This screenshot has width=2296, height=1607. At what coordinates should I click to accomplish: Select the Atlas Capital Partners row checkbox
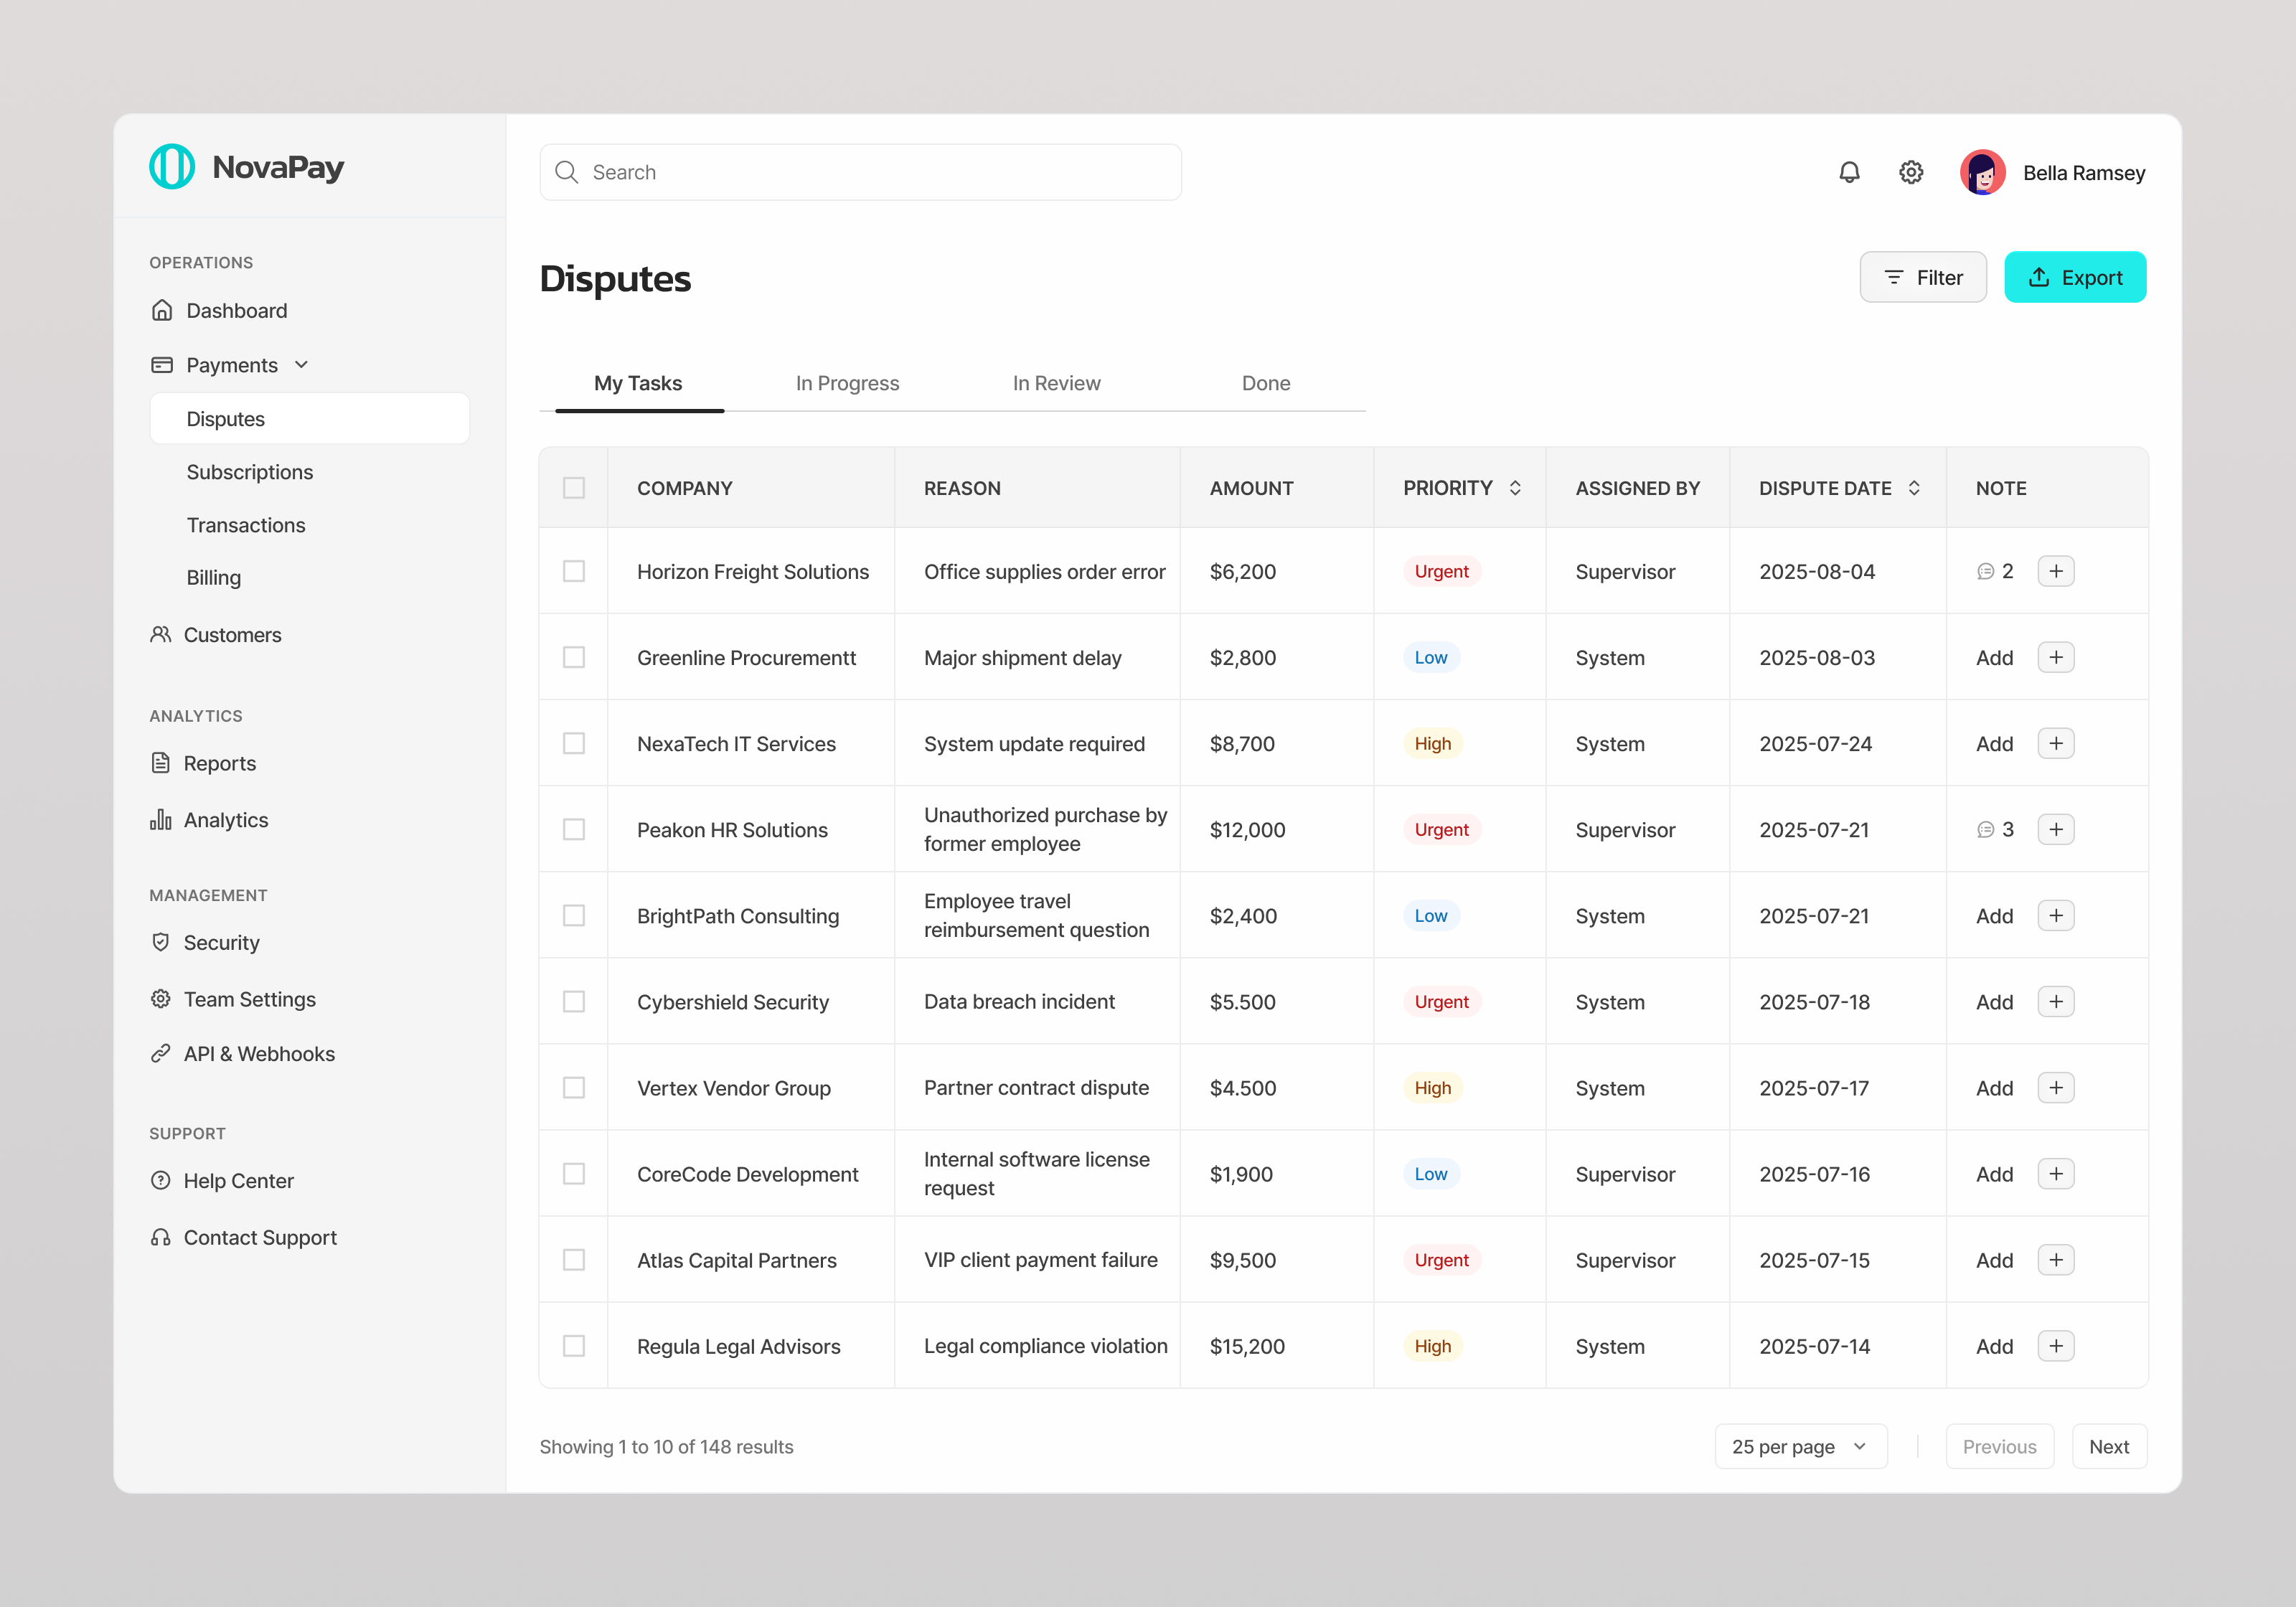[574, 1259]
